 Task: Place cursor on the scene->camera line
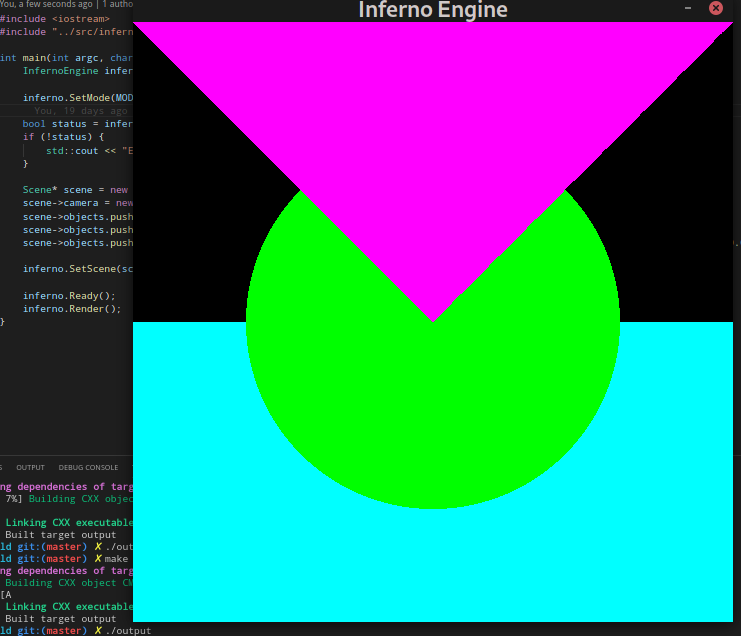click(77, 203)
